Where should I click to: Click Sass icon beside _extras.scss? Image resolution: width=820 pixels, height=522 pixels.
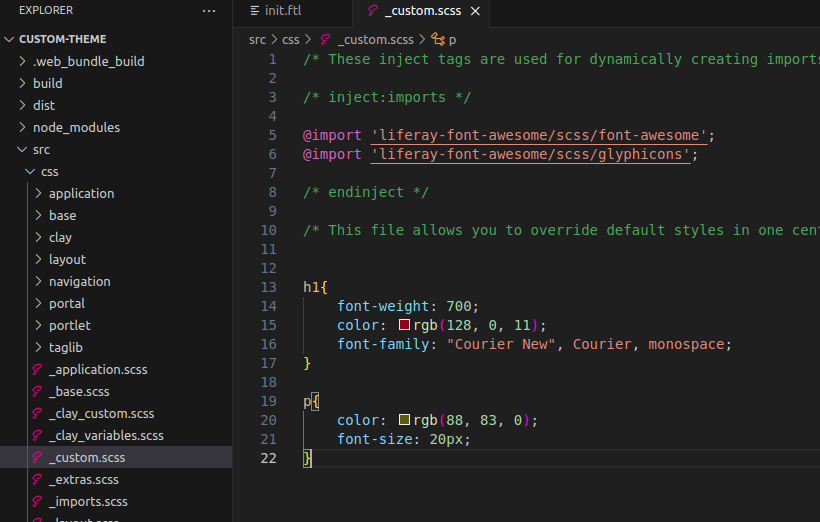[x=37, y=479]
